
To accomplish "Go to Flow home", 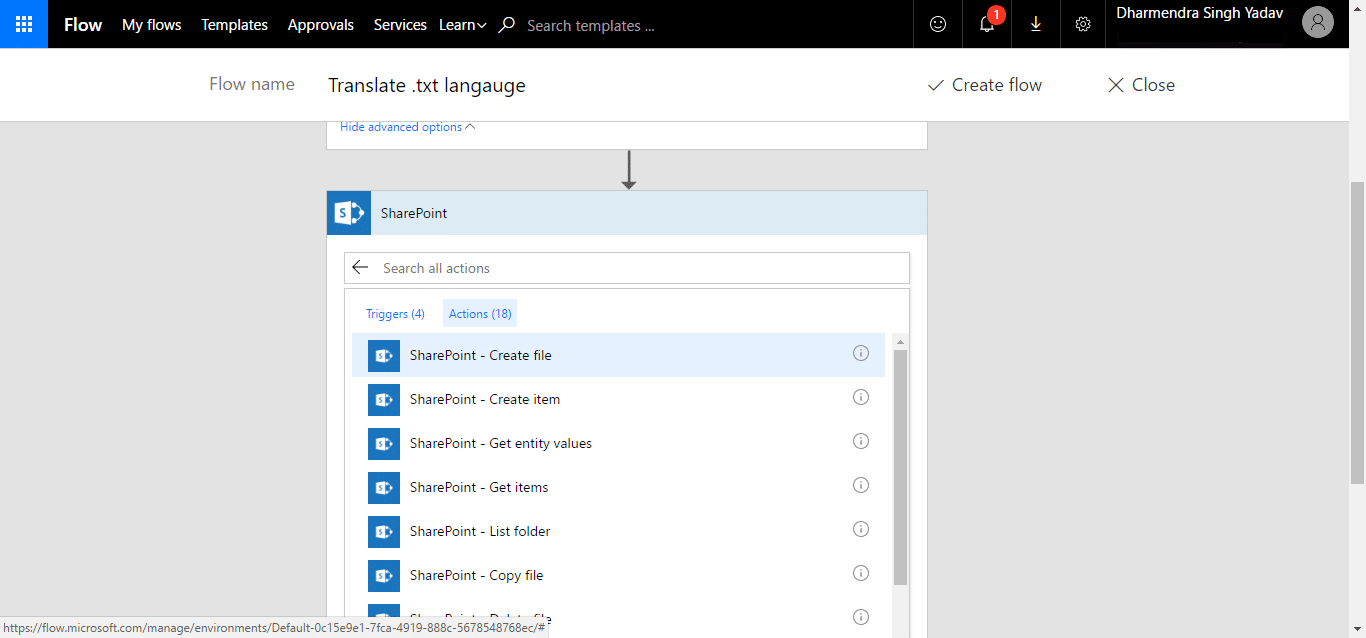I will (83, 25).
